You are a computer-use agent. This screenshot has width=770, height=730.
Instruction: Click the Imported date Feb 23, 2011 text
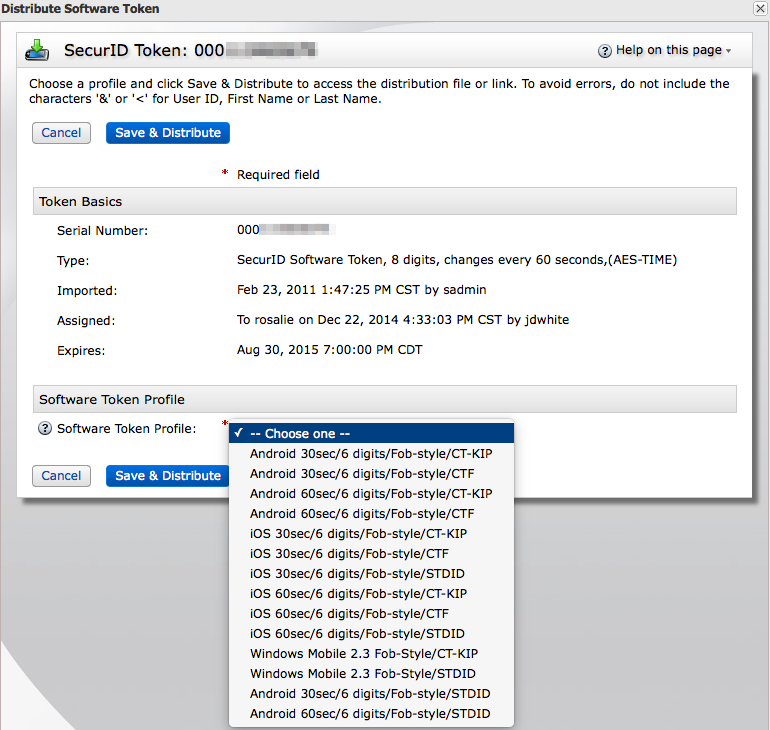(361, 290)
